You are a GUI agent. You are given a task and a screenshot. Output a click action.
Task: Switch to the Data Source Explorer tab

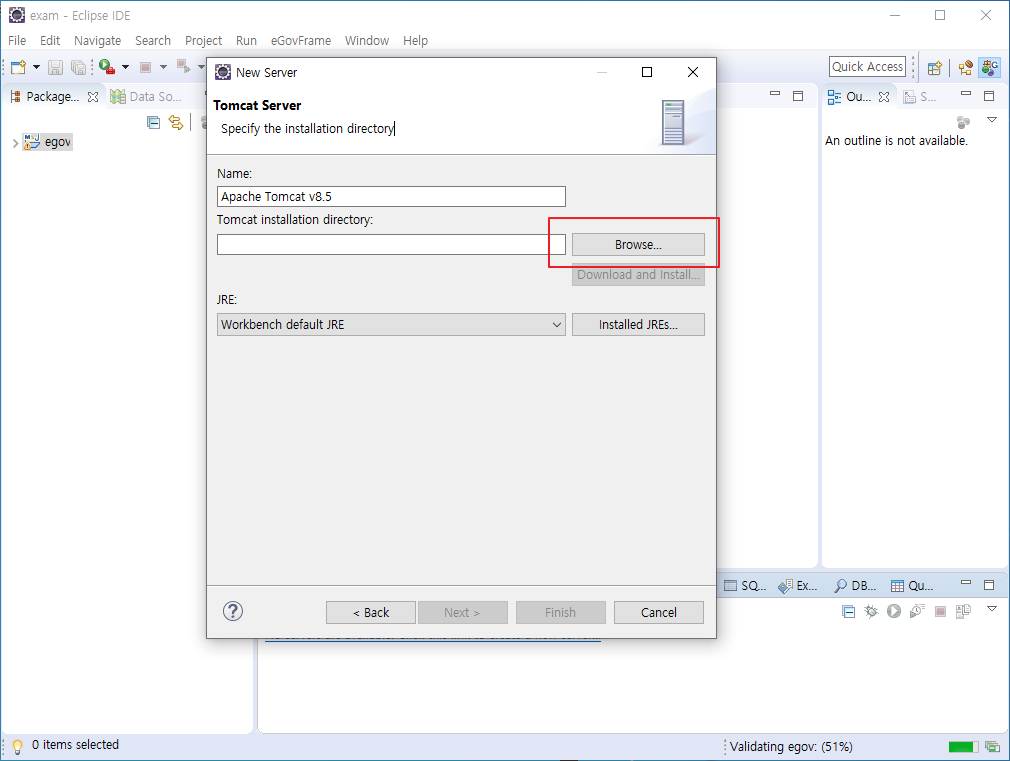click(x=146, y=97)
